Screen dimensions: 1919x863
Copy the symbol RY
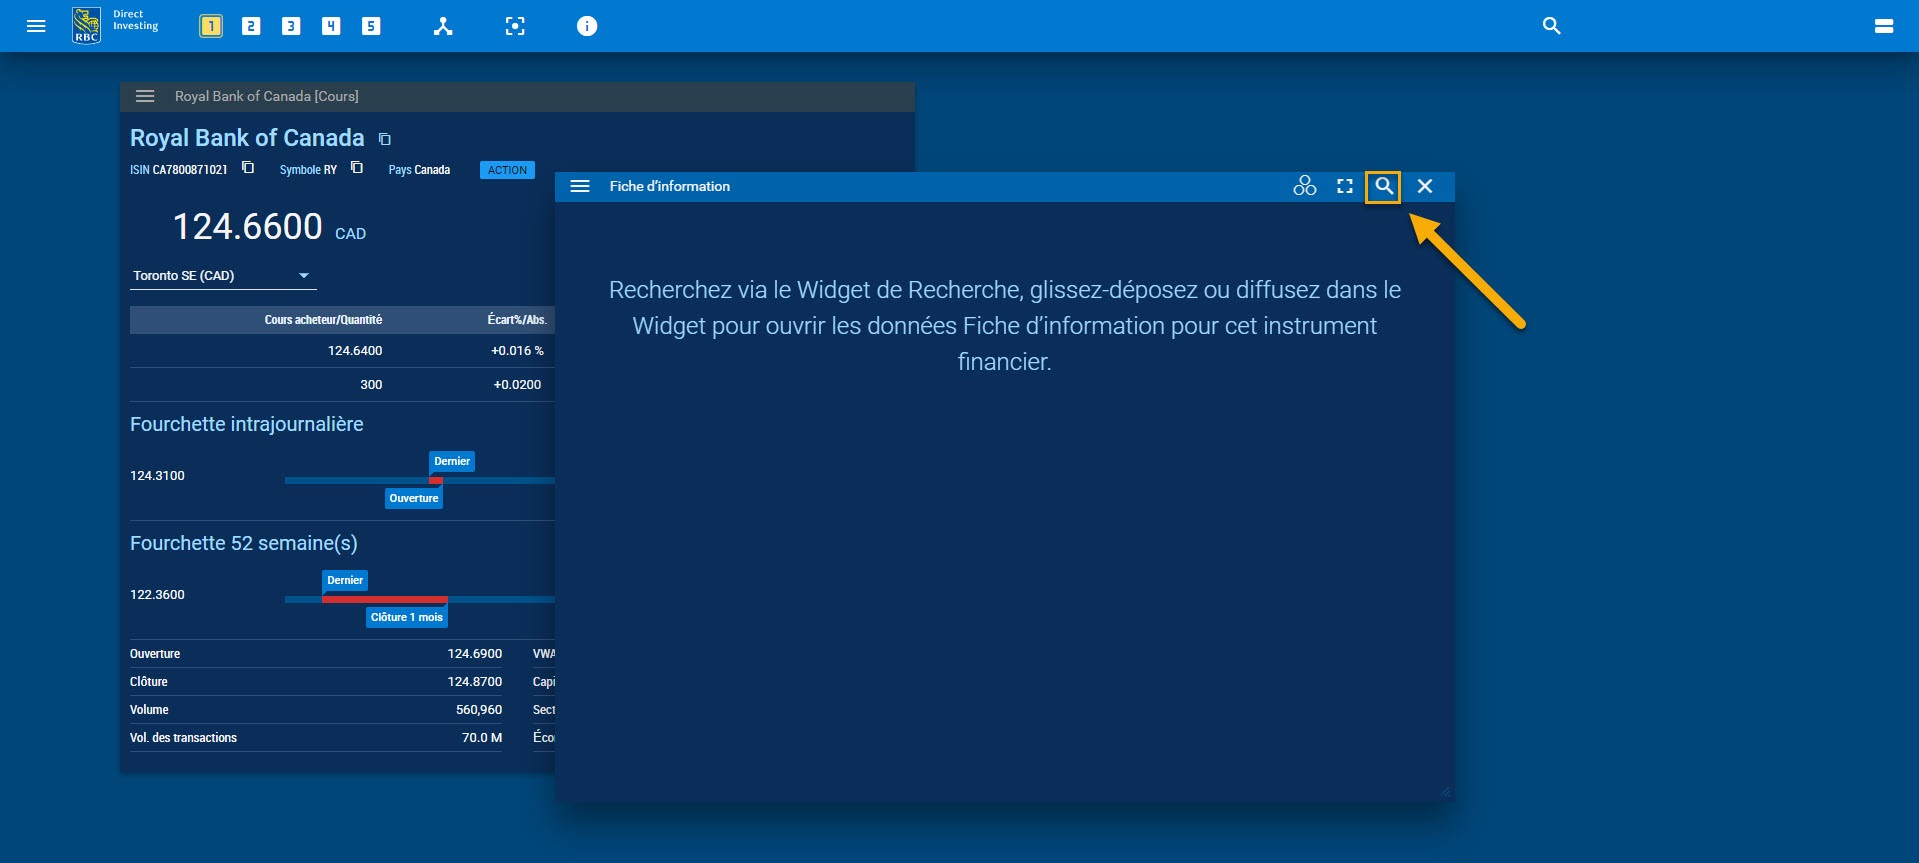[x=357, y=168]
